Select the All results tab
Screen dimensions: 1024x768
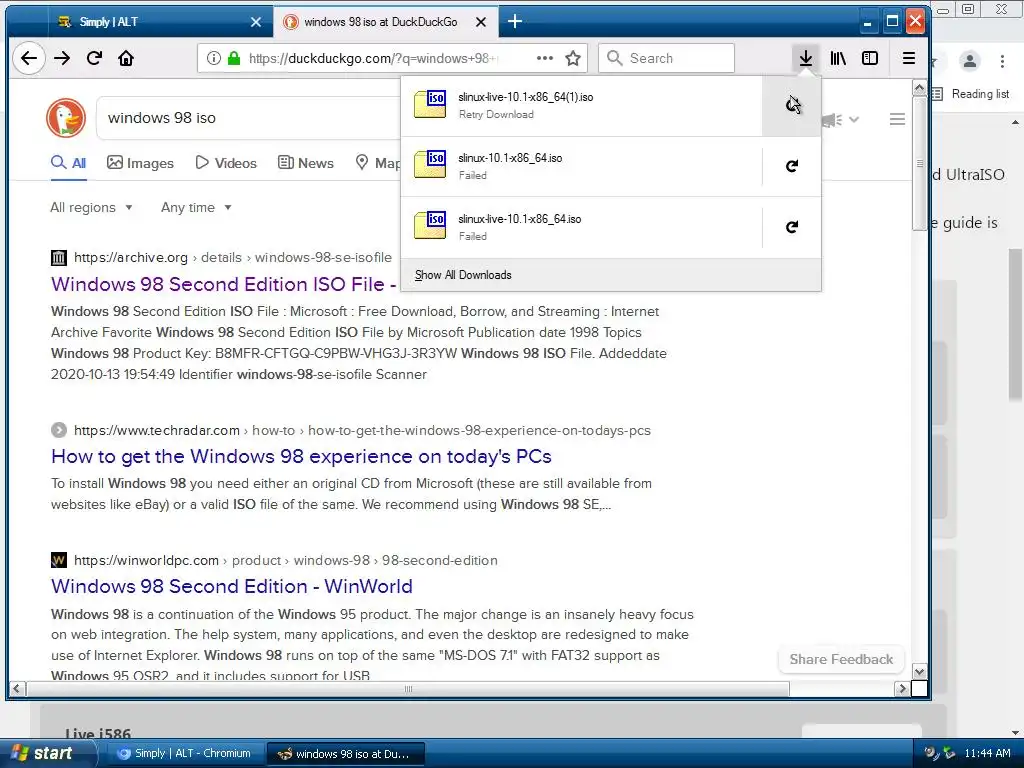(x=69, y=163)
